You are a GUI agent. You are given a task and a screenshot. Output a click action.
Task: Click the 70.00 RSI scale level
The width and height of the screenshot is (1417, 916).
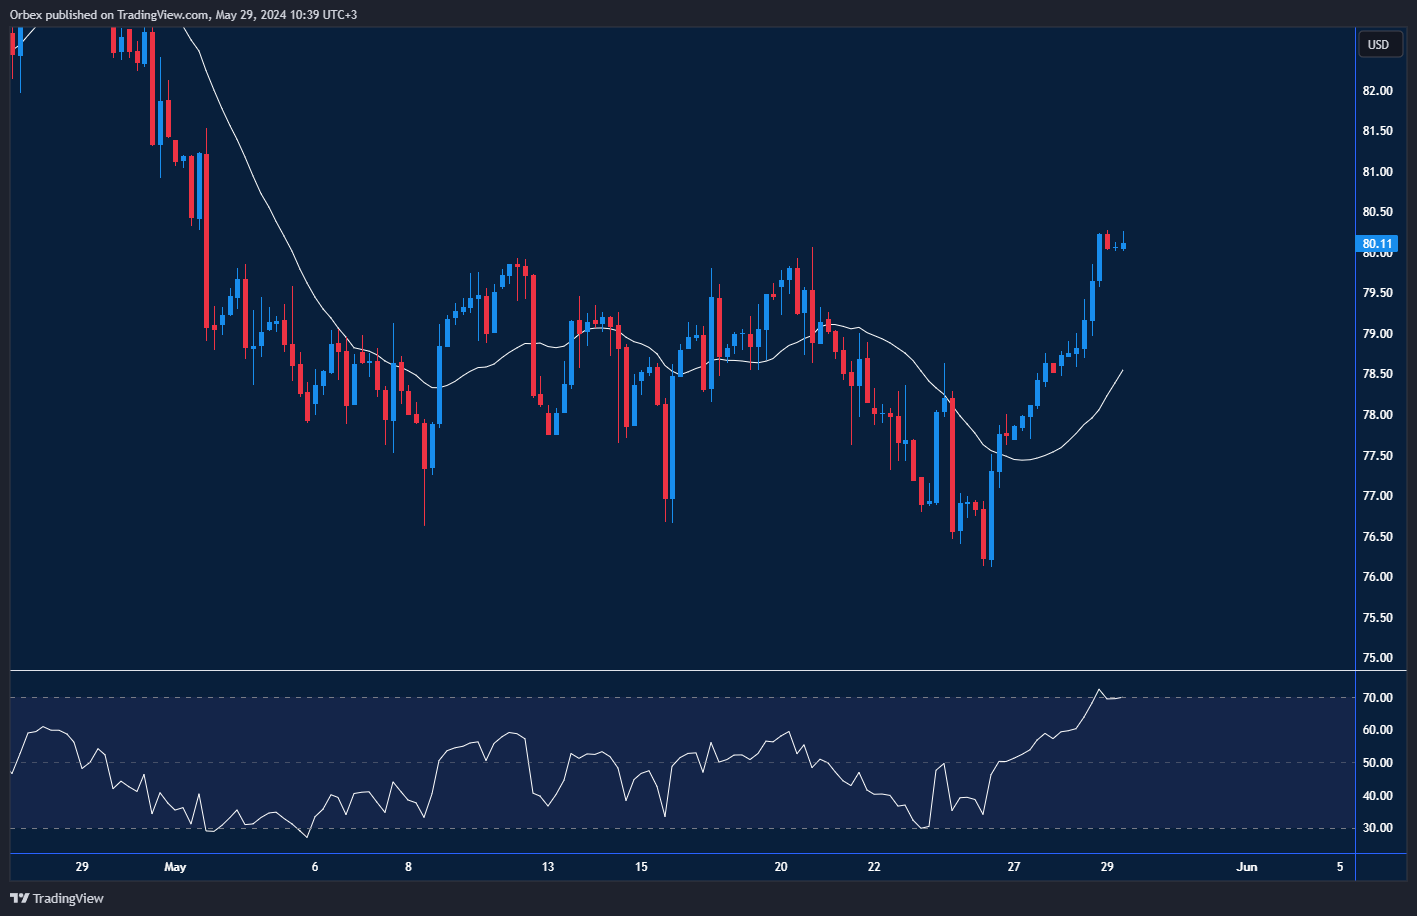pos(1377,698)
